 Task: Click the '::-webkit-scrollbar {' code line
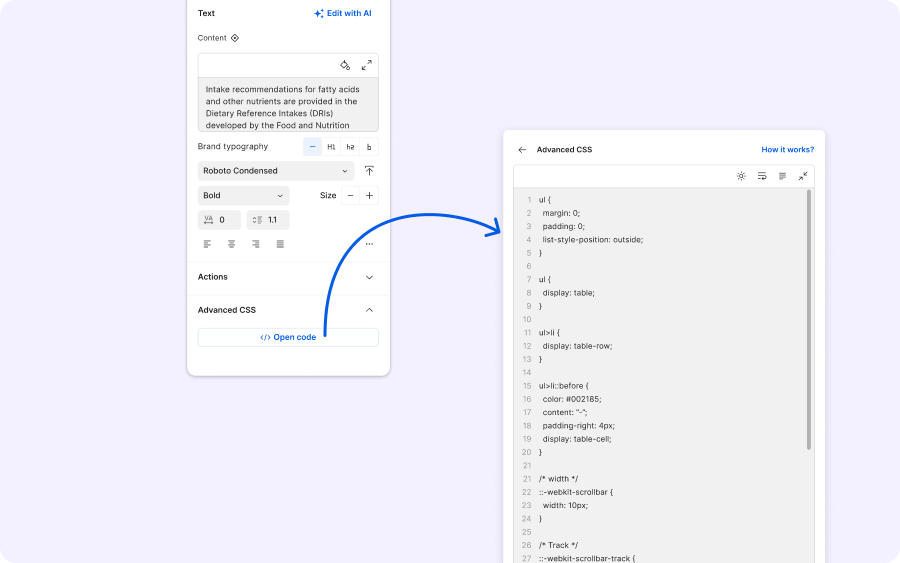[576, 492]
